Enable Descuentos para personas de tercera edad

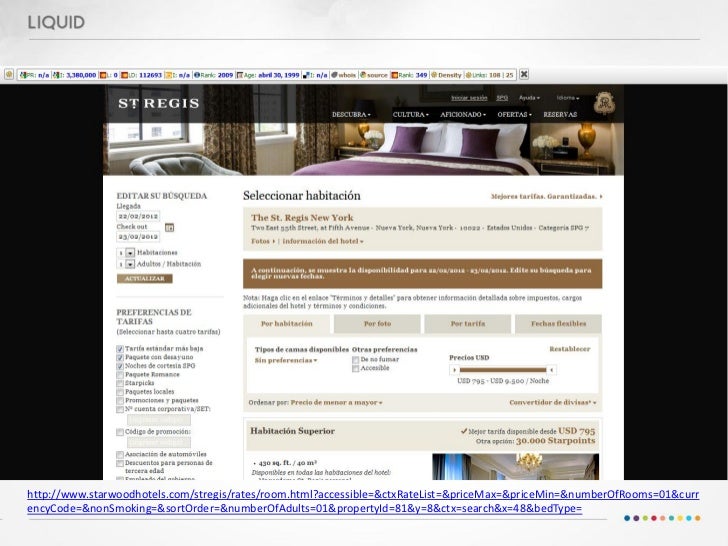click(x=120, y=463)
